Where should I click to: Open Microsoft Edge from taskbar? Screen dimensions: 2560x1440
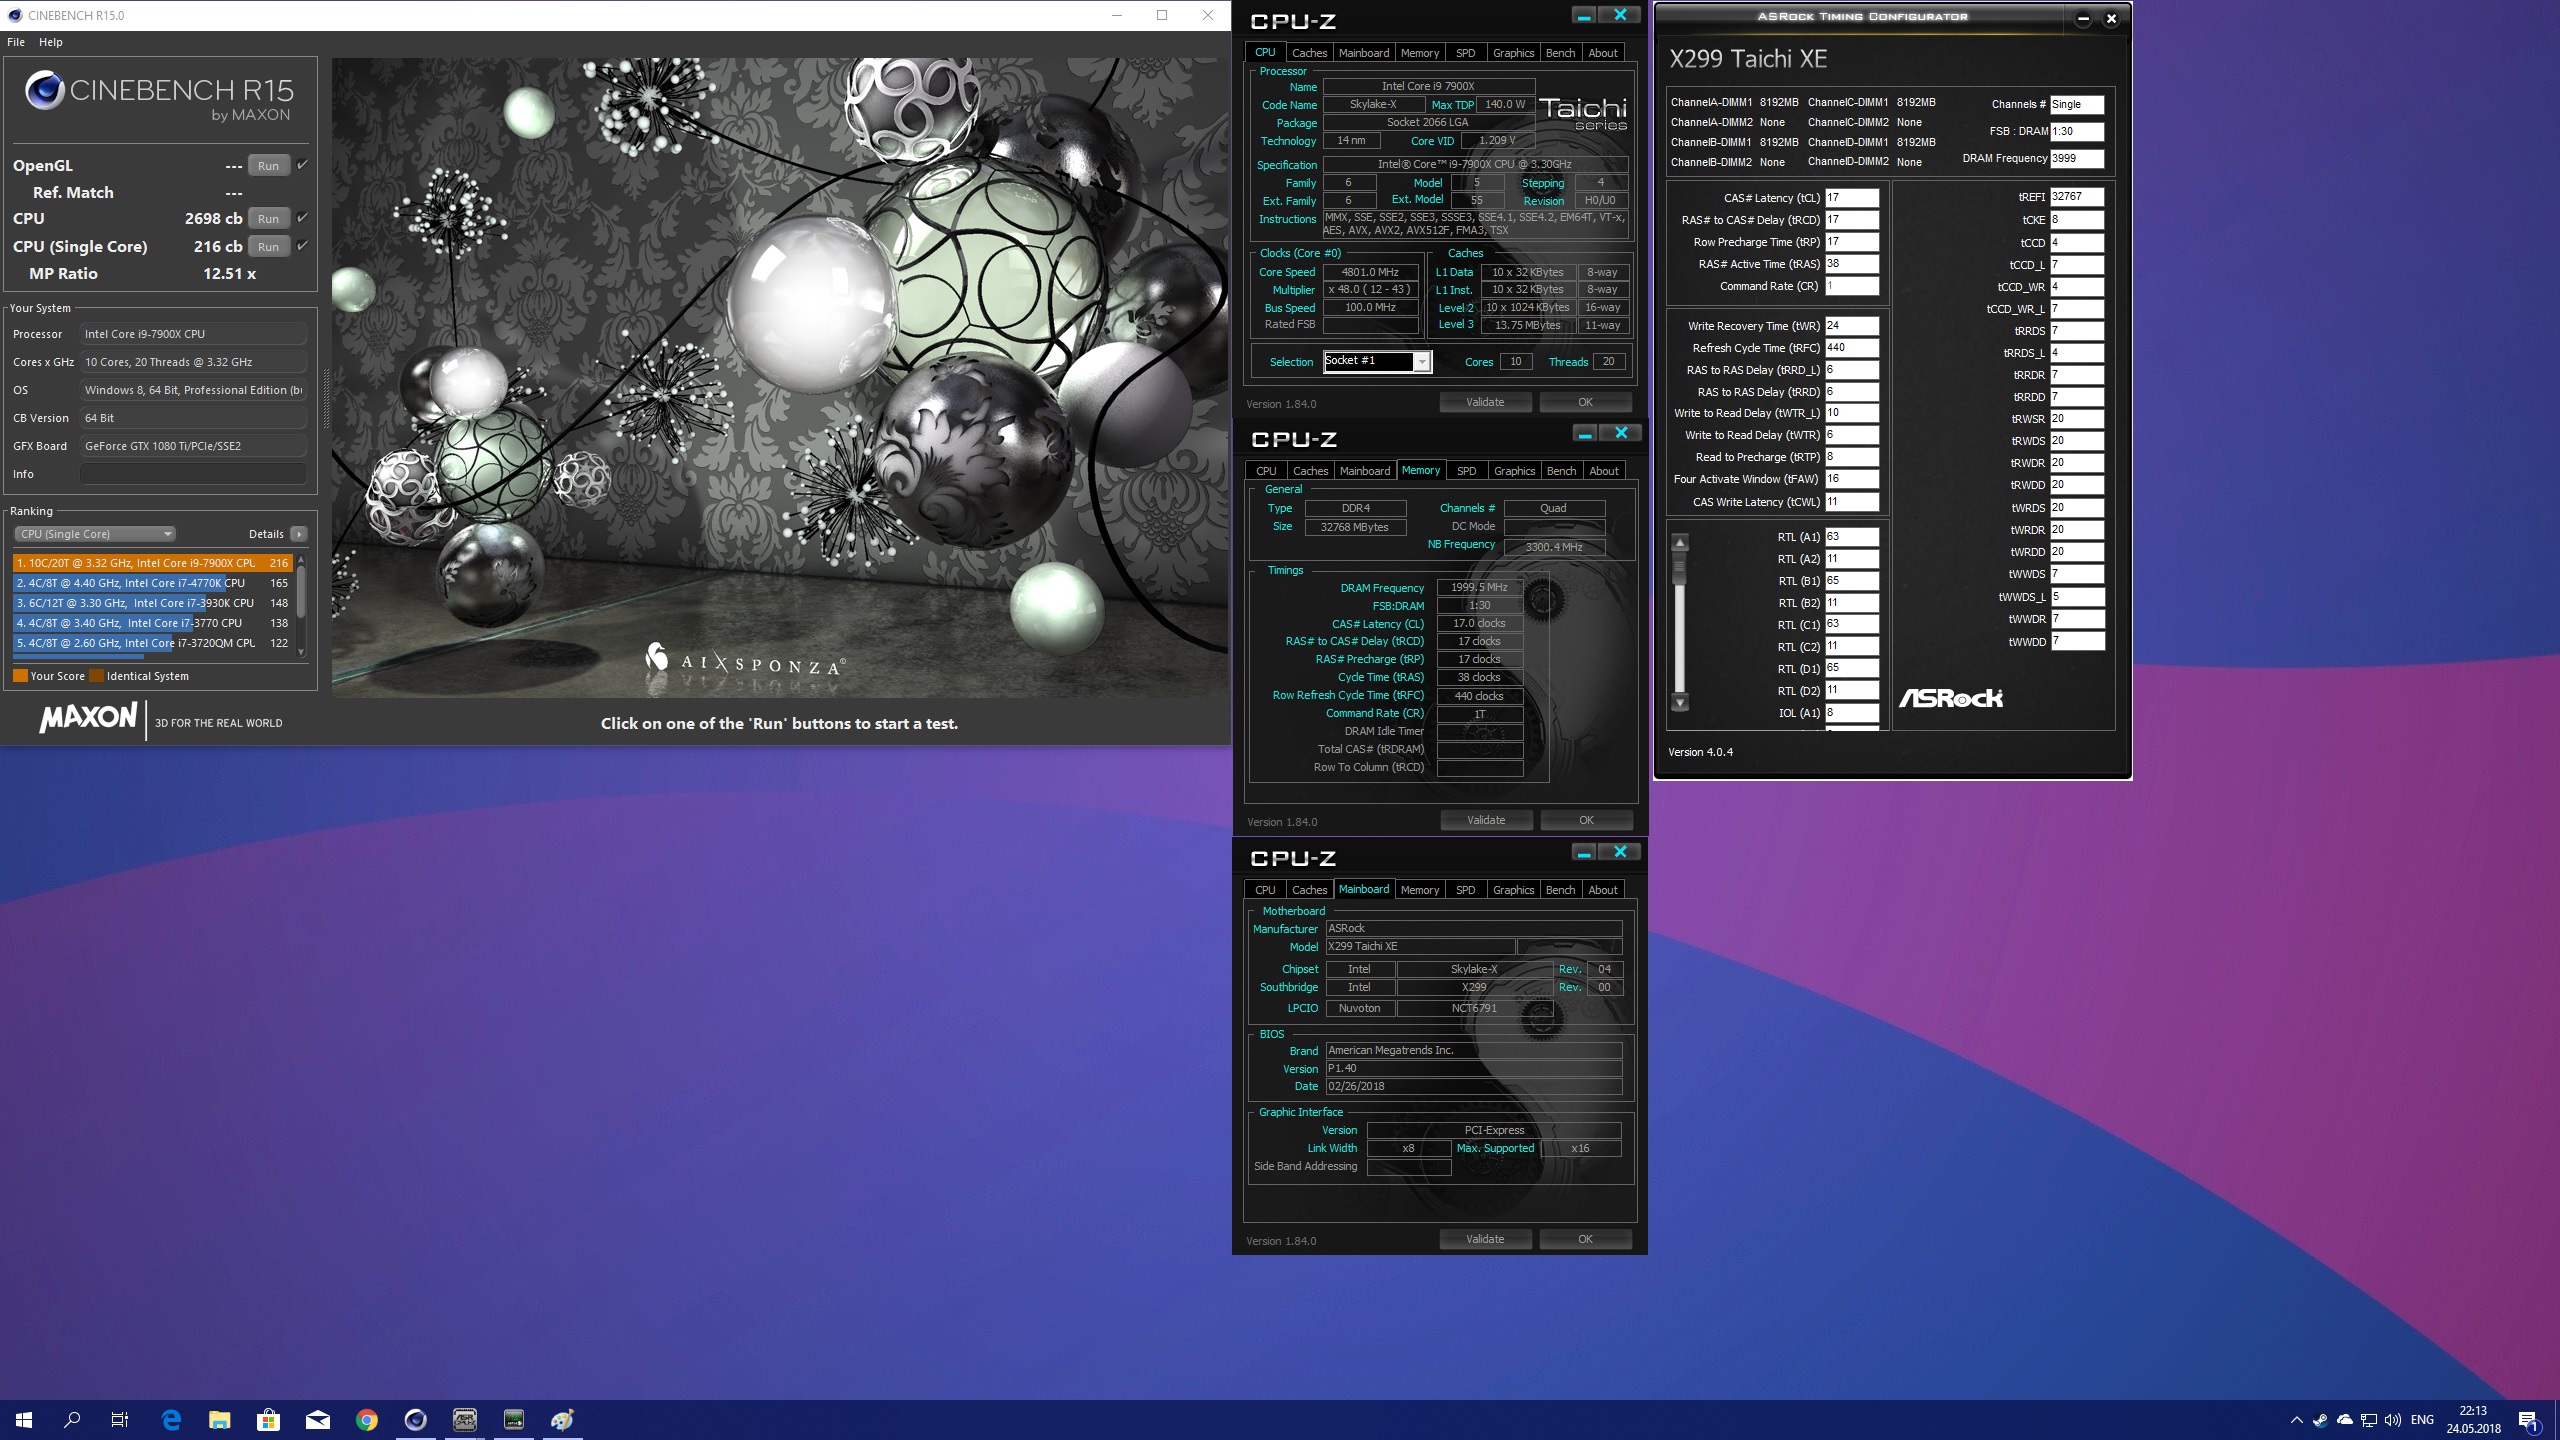click(x=171, y=1420)
